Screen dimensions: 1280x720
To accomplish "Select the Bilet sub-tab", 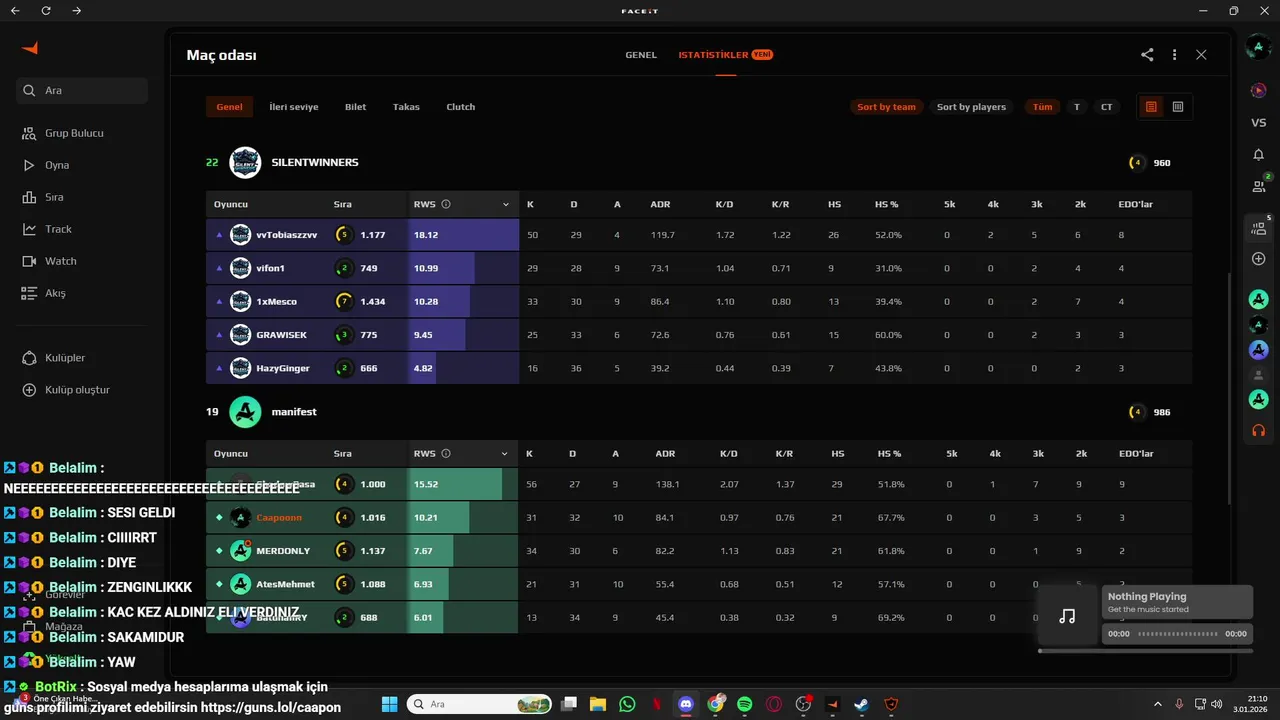I will coord(355,107).
